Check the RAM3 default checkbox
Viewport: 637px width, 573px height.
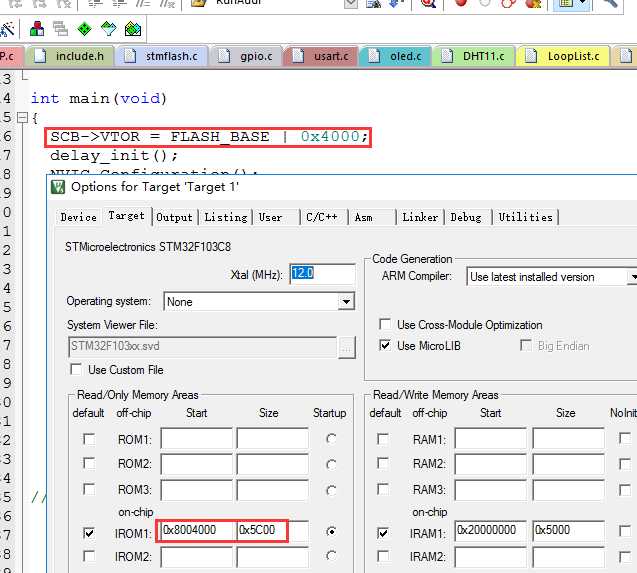point(383,489)
